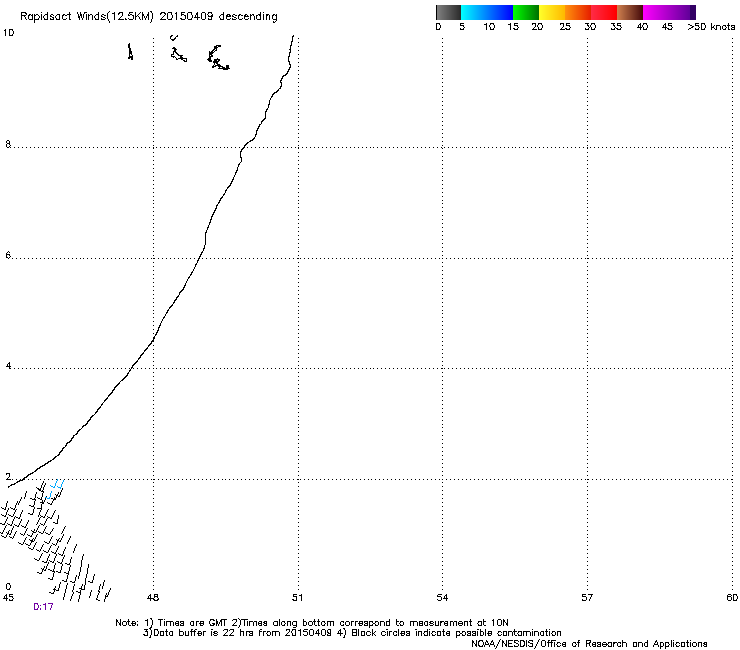740x650 pixels.
Task: Select the latitude axis label '2'
Action: 8,476
